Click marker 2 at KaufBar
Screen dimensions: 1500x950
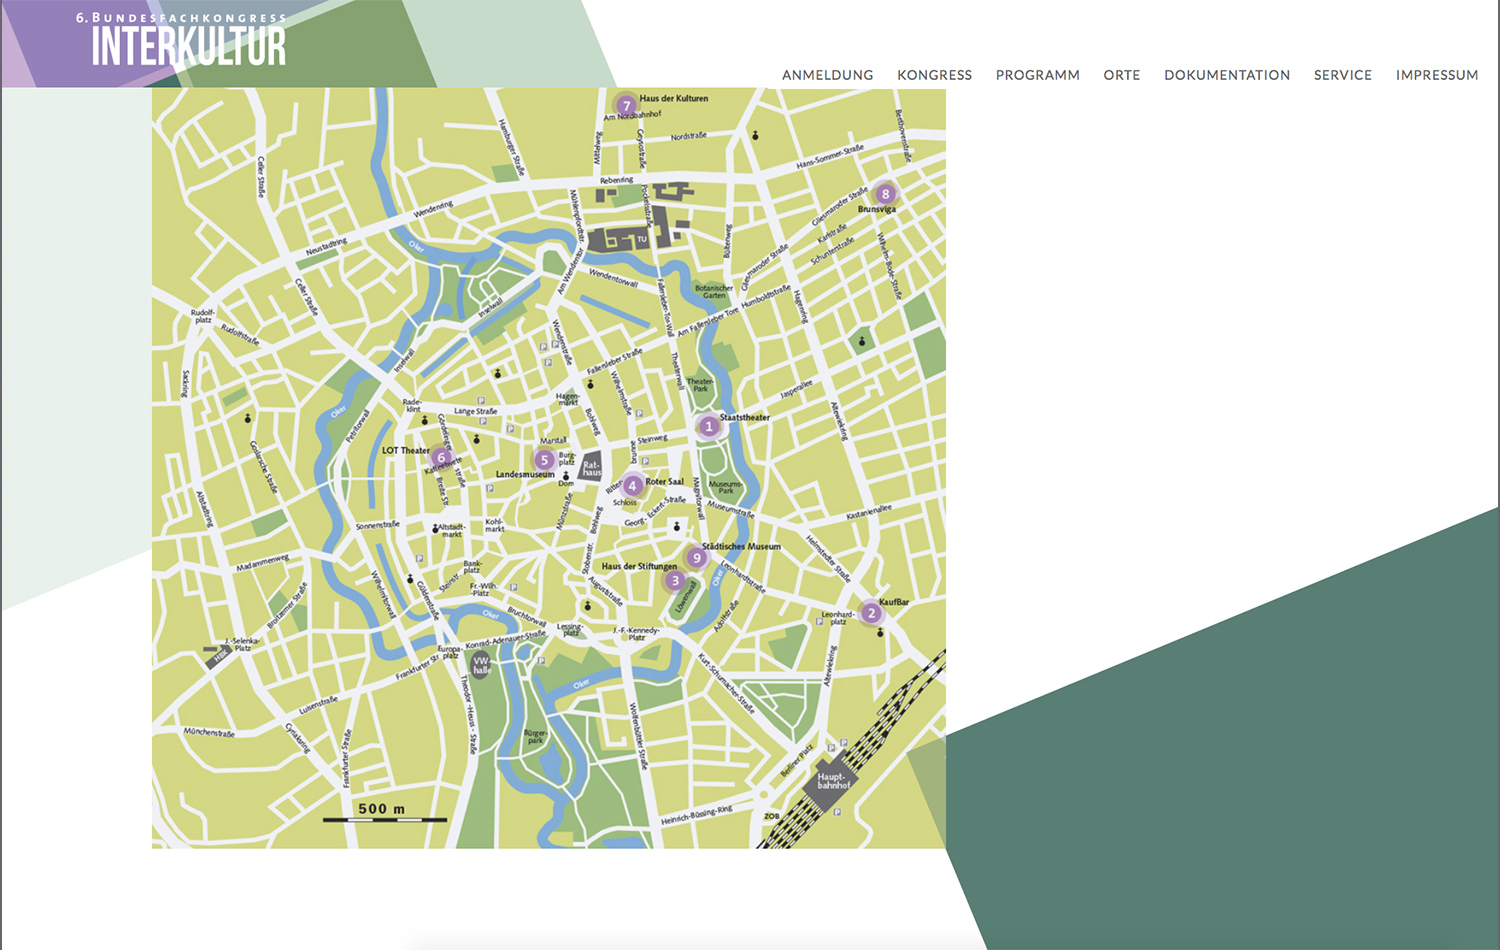[871, 613]
